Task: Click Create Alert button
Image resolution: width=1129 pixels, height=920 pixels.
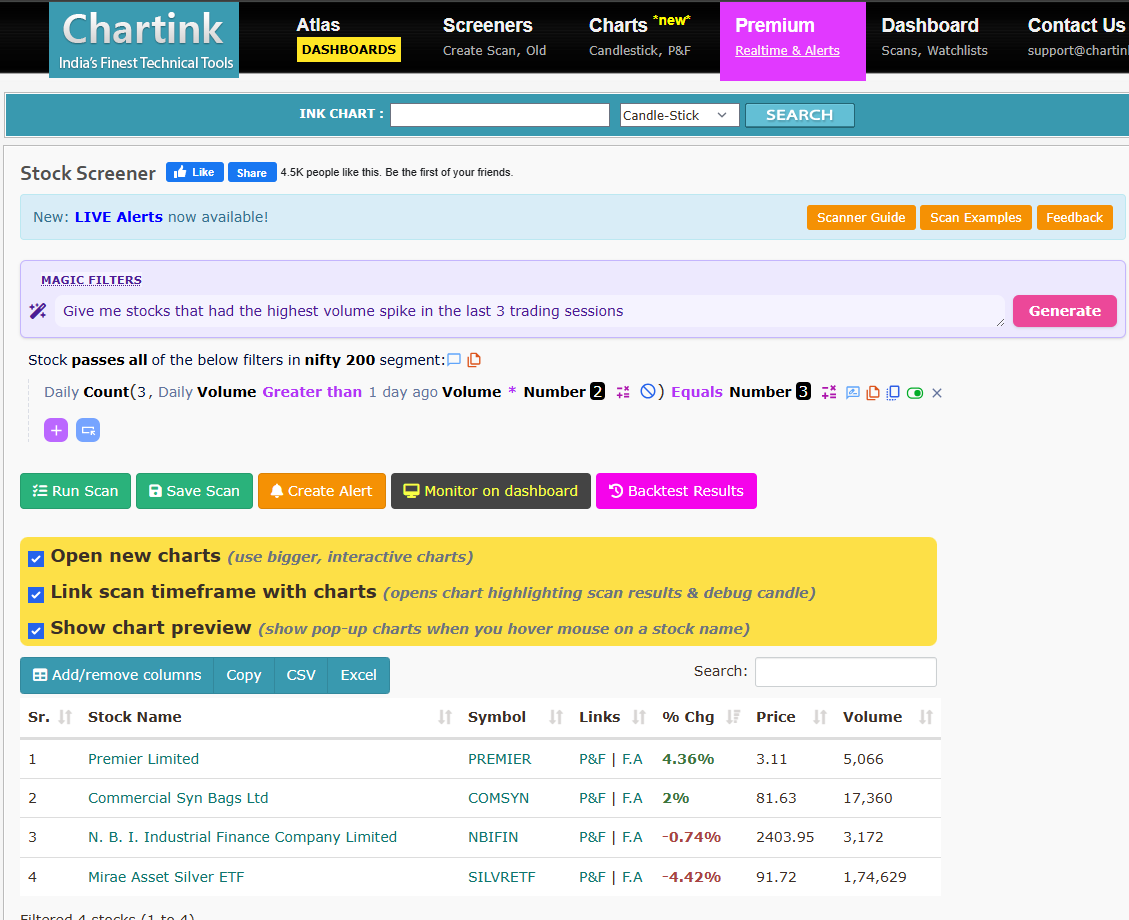Action: (x=322, y=490)
